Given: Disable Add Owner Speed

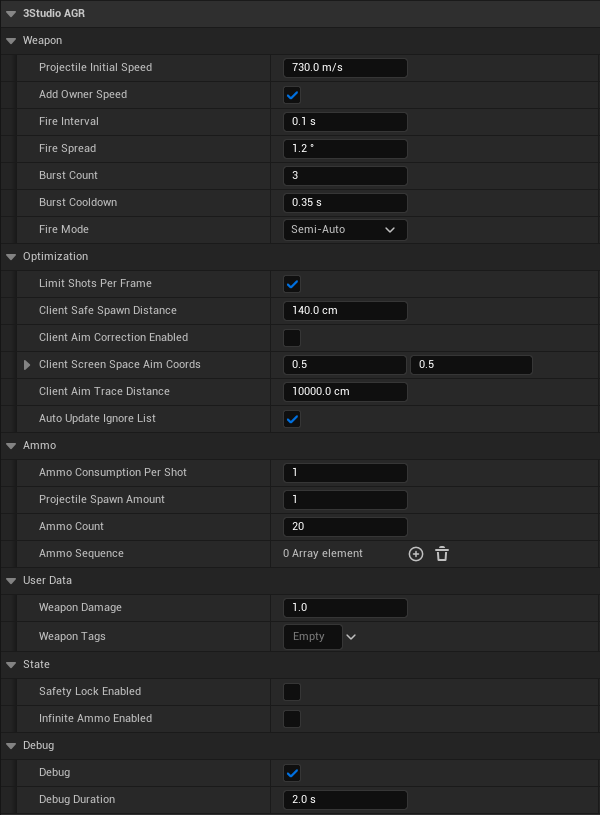Looking at the screenshot, I should pyautogui.click(x=292, y=94).
